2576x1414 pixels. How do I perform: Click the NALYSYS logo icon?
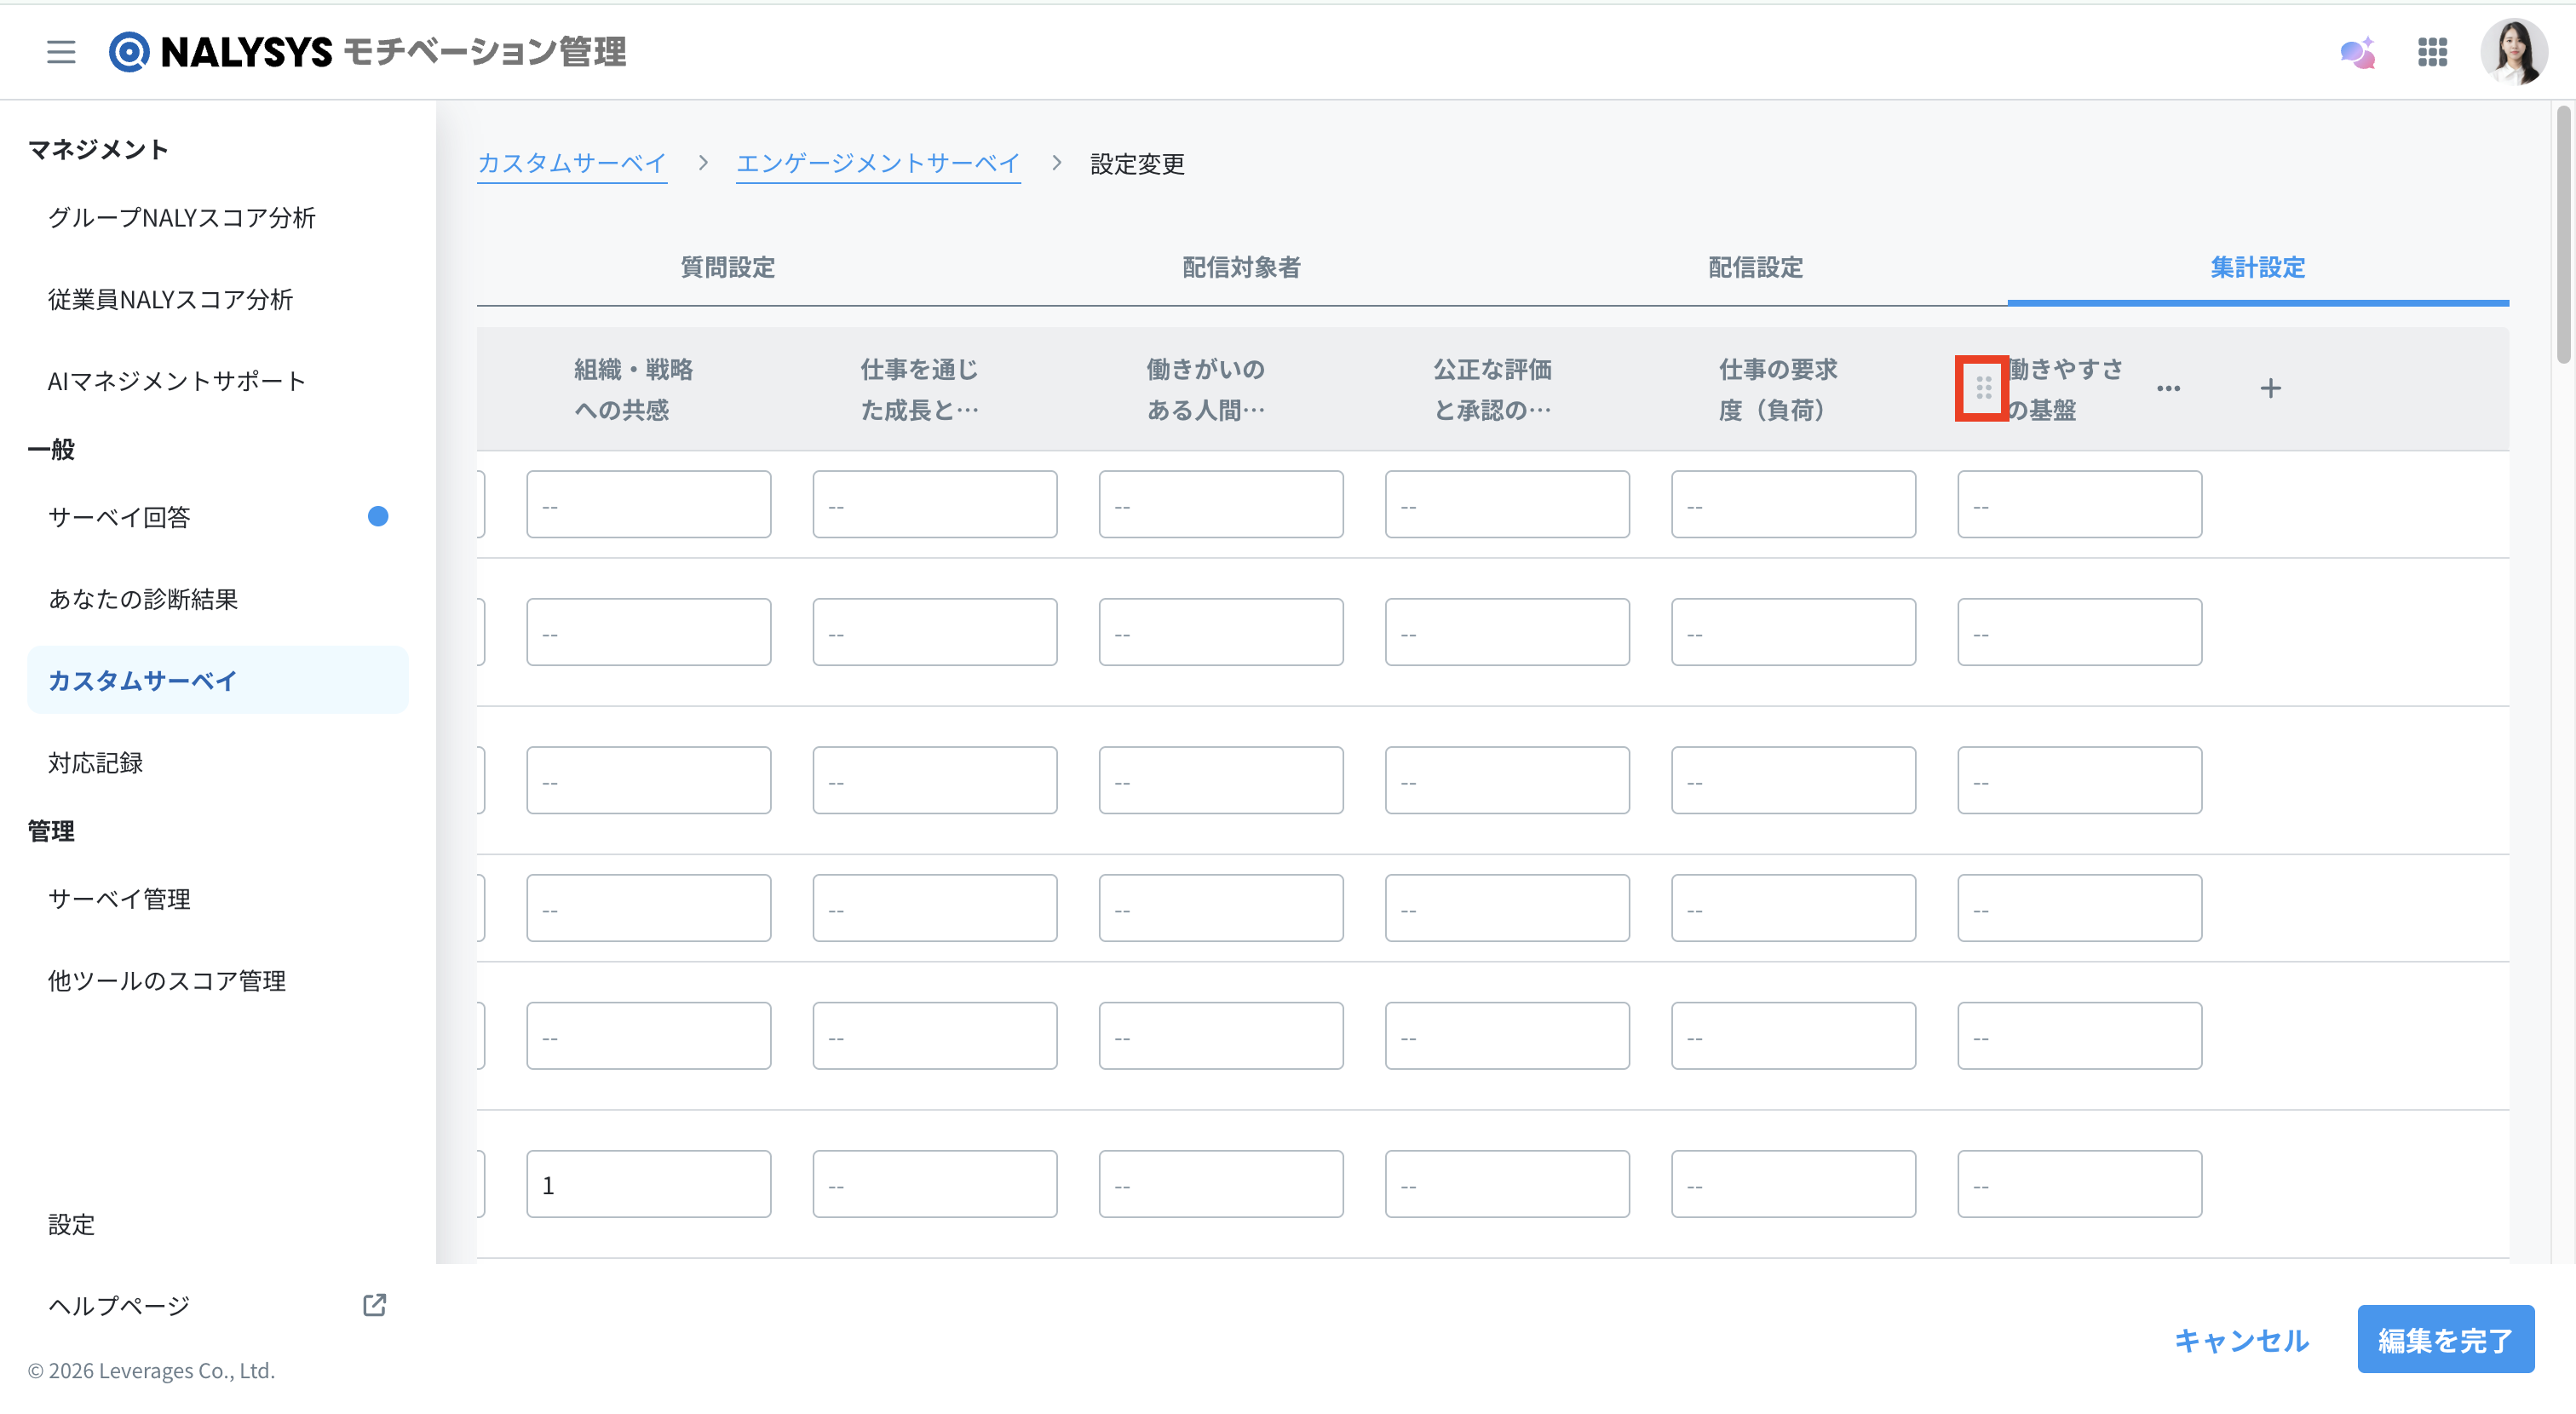coord(129,51)
